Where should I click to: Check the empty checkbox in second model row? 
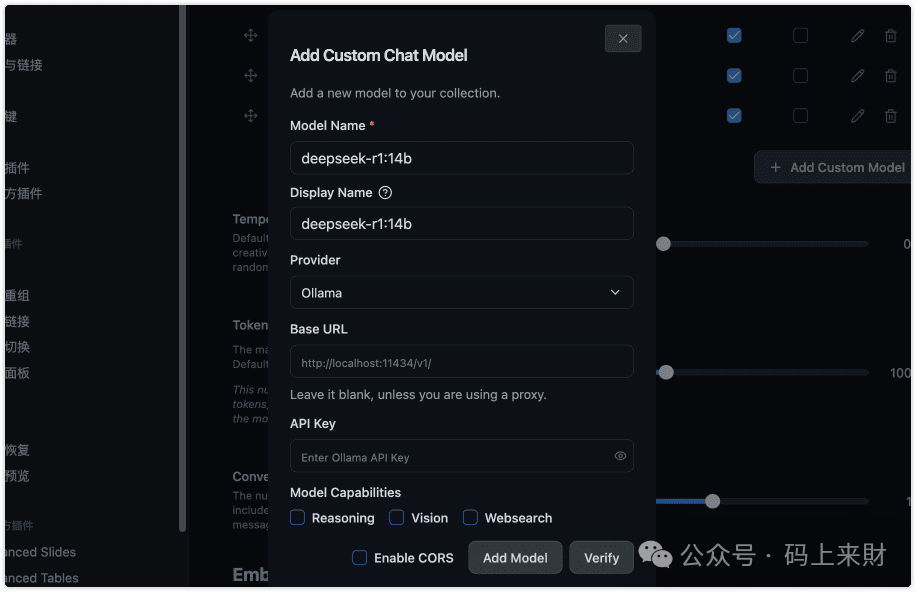tap(800, 75)
